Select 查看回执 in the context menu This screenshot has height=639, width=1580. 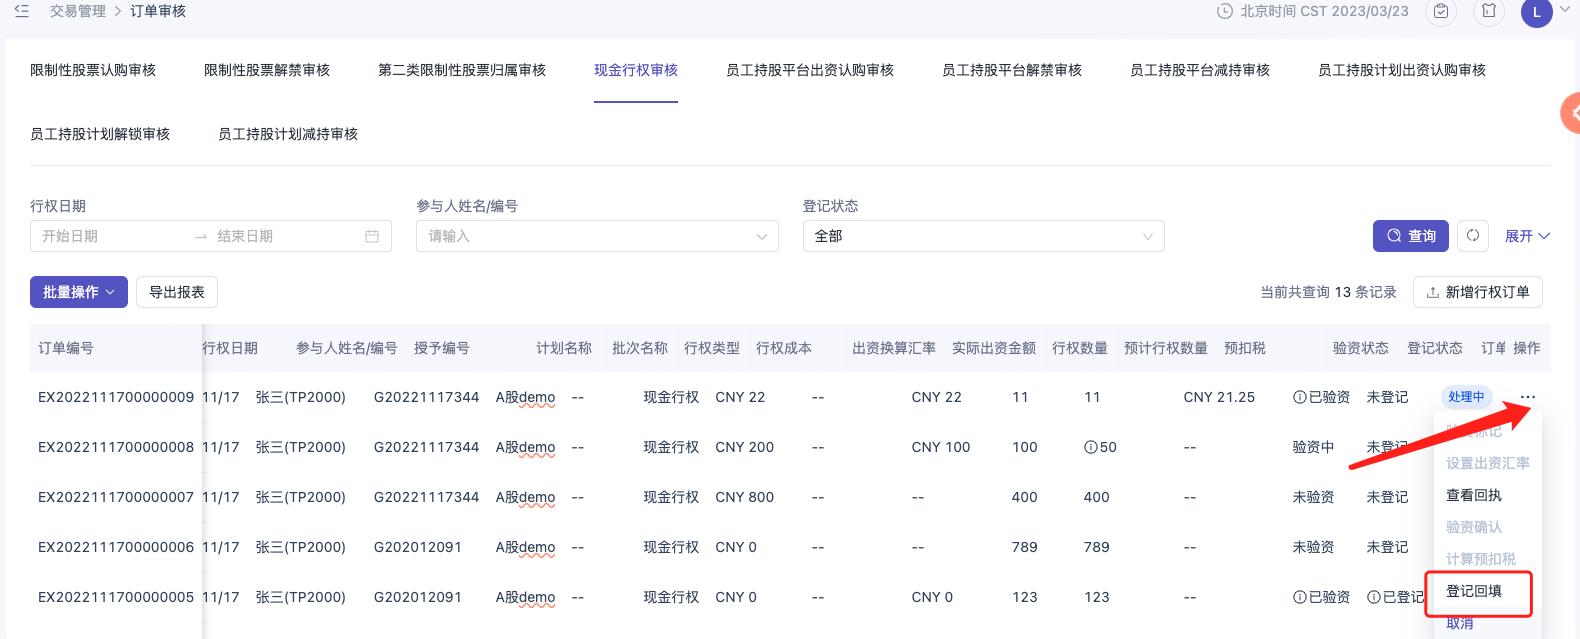point(1474,495)
